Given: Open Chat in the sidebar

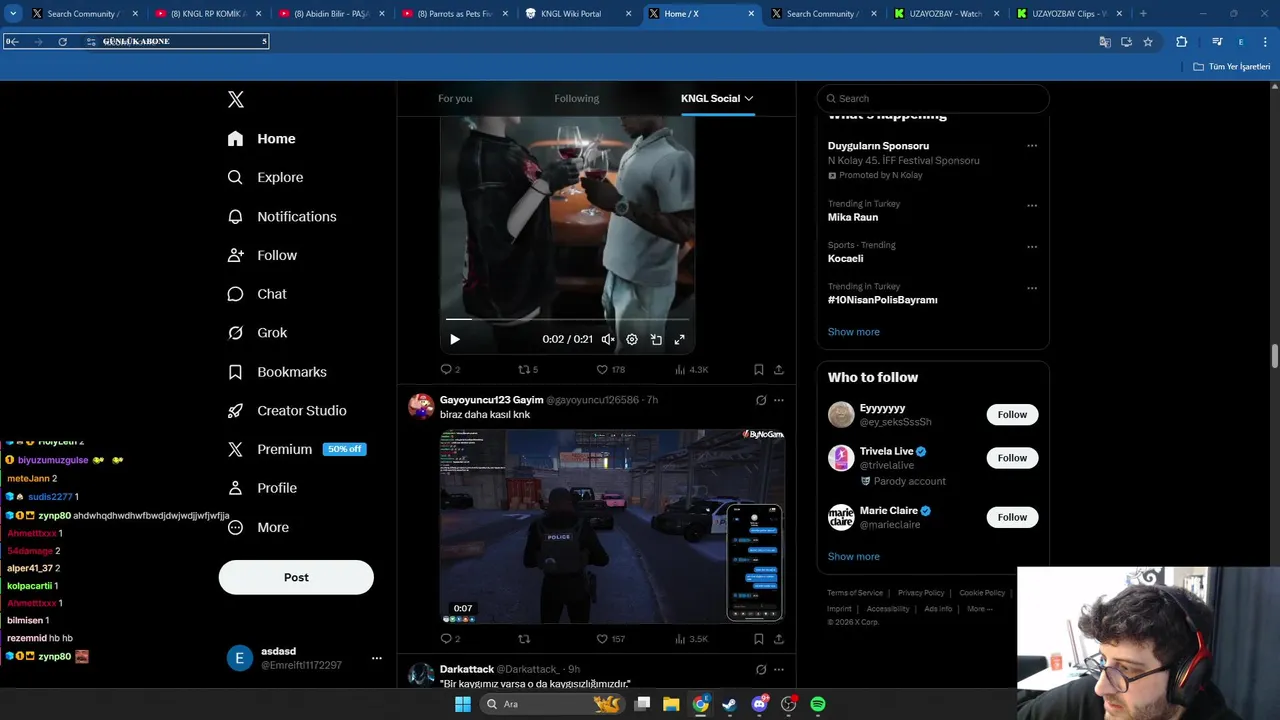Looking at the screenshot, I should [x=257, y=294].
